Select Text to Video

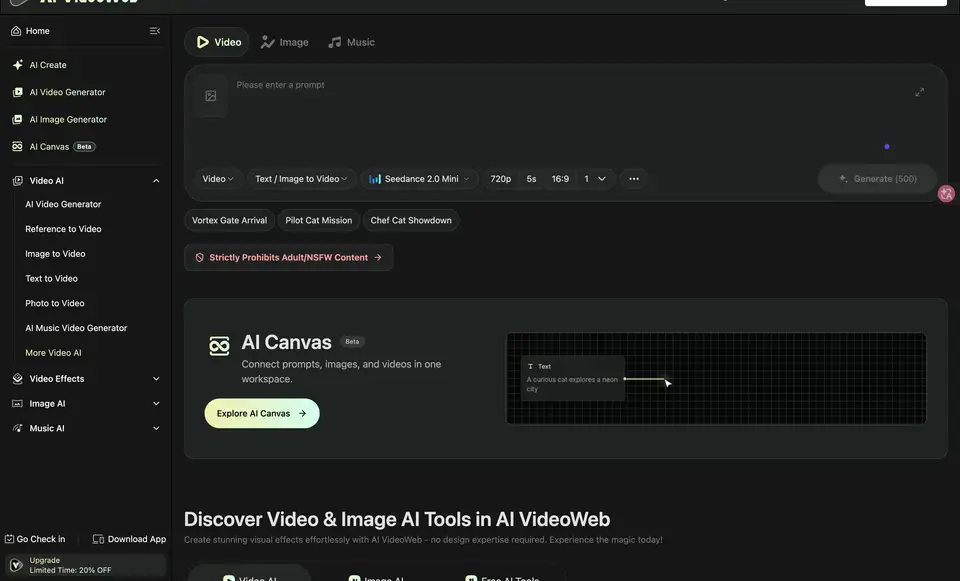51,279
